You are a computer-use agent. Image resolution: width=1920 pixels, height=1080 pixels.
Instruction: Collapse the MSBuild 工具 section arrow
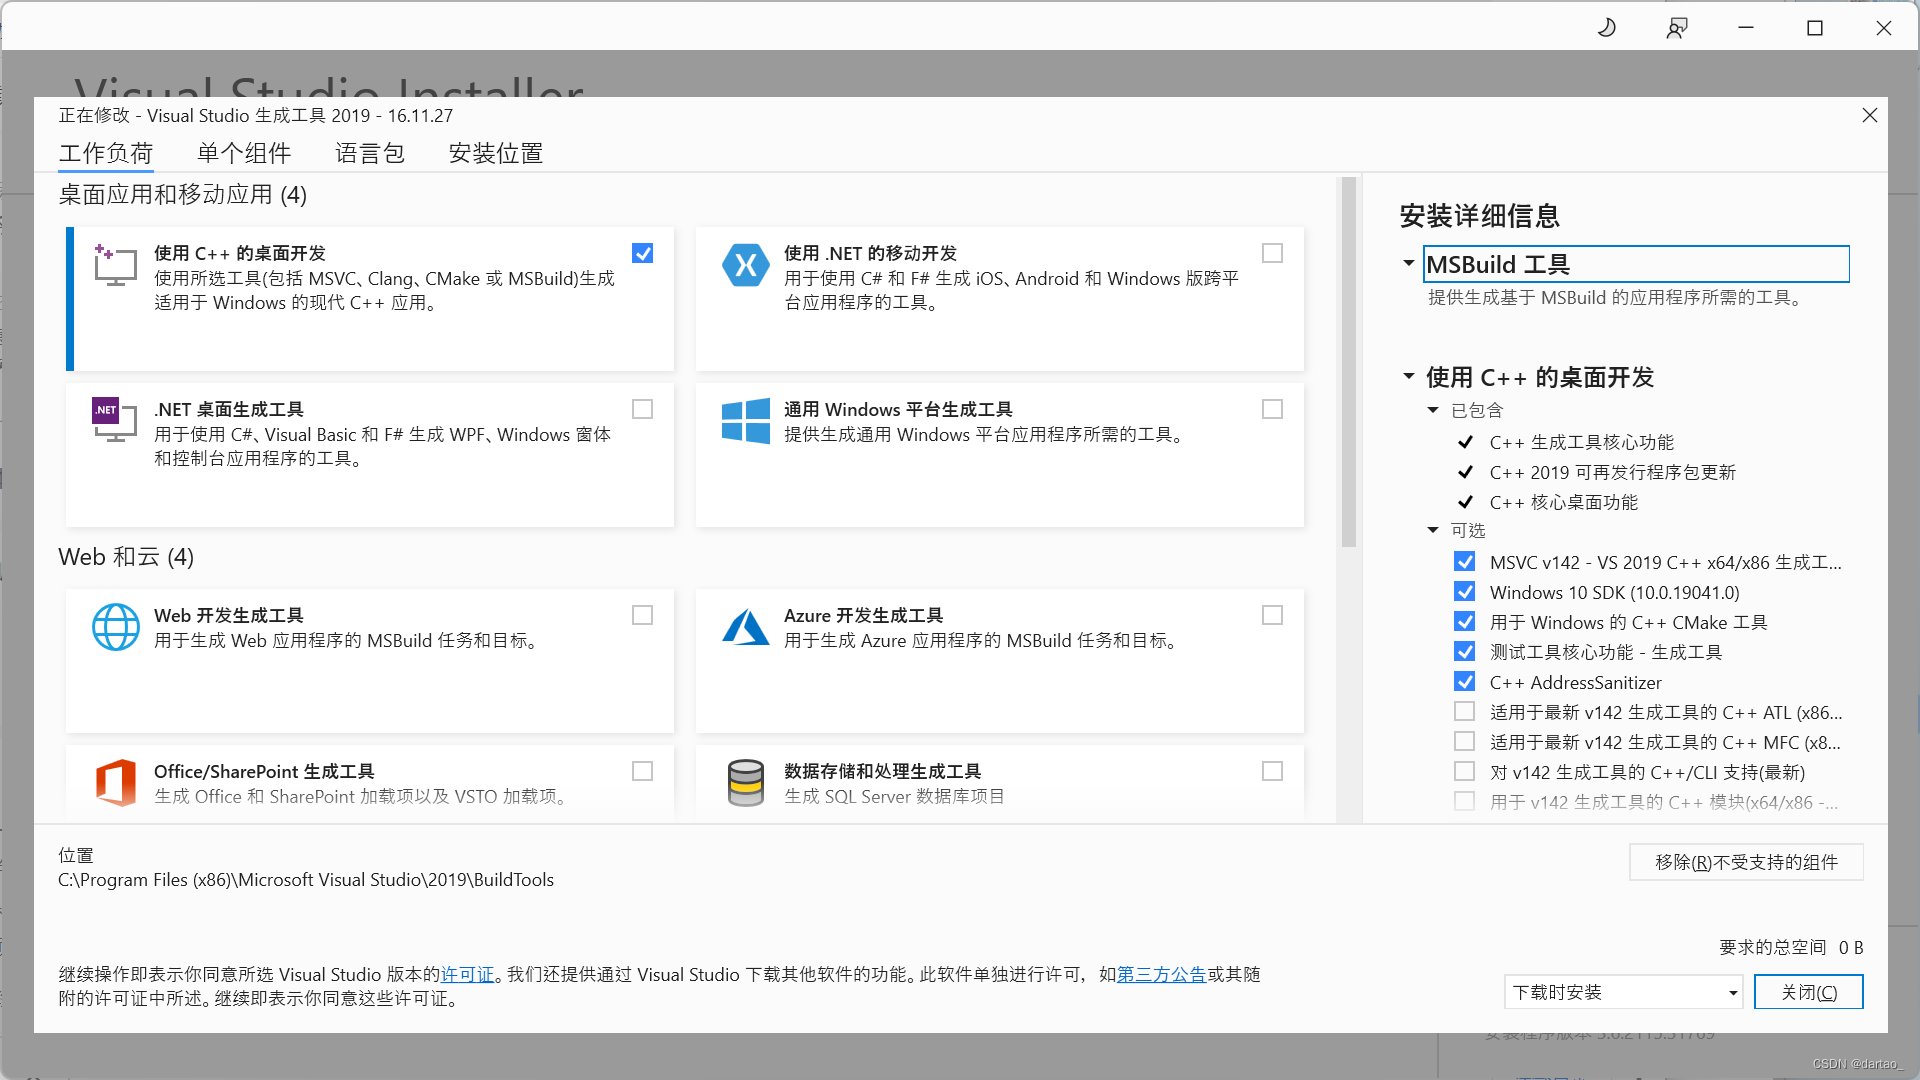(1408, 263)
